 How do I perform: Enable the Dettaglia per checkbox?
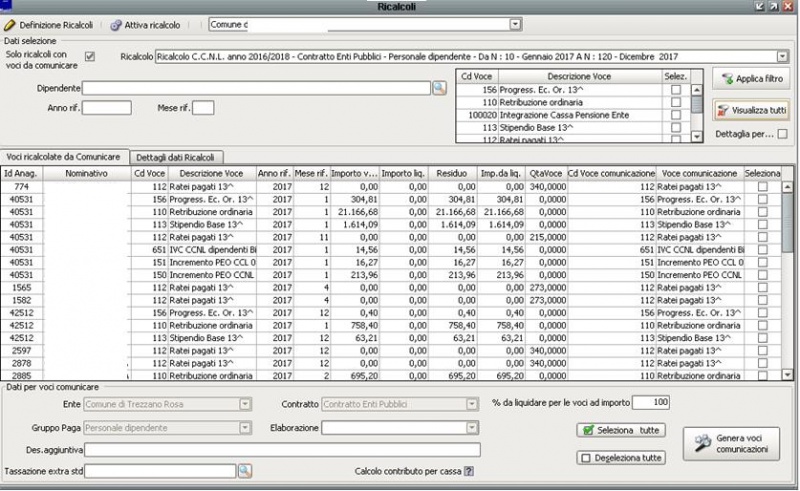pos(782,133)
